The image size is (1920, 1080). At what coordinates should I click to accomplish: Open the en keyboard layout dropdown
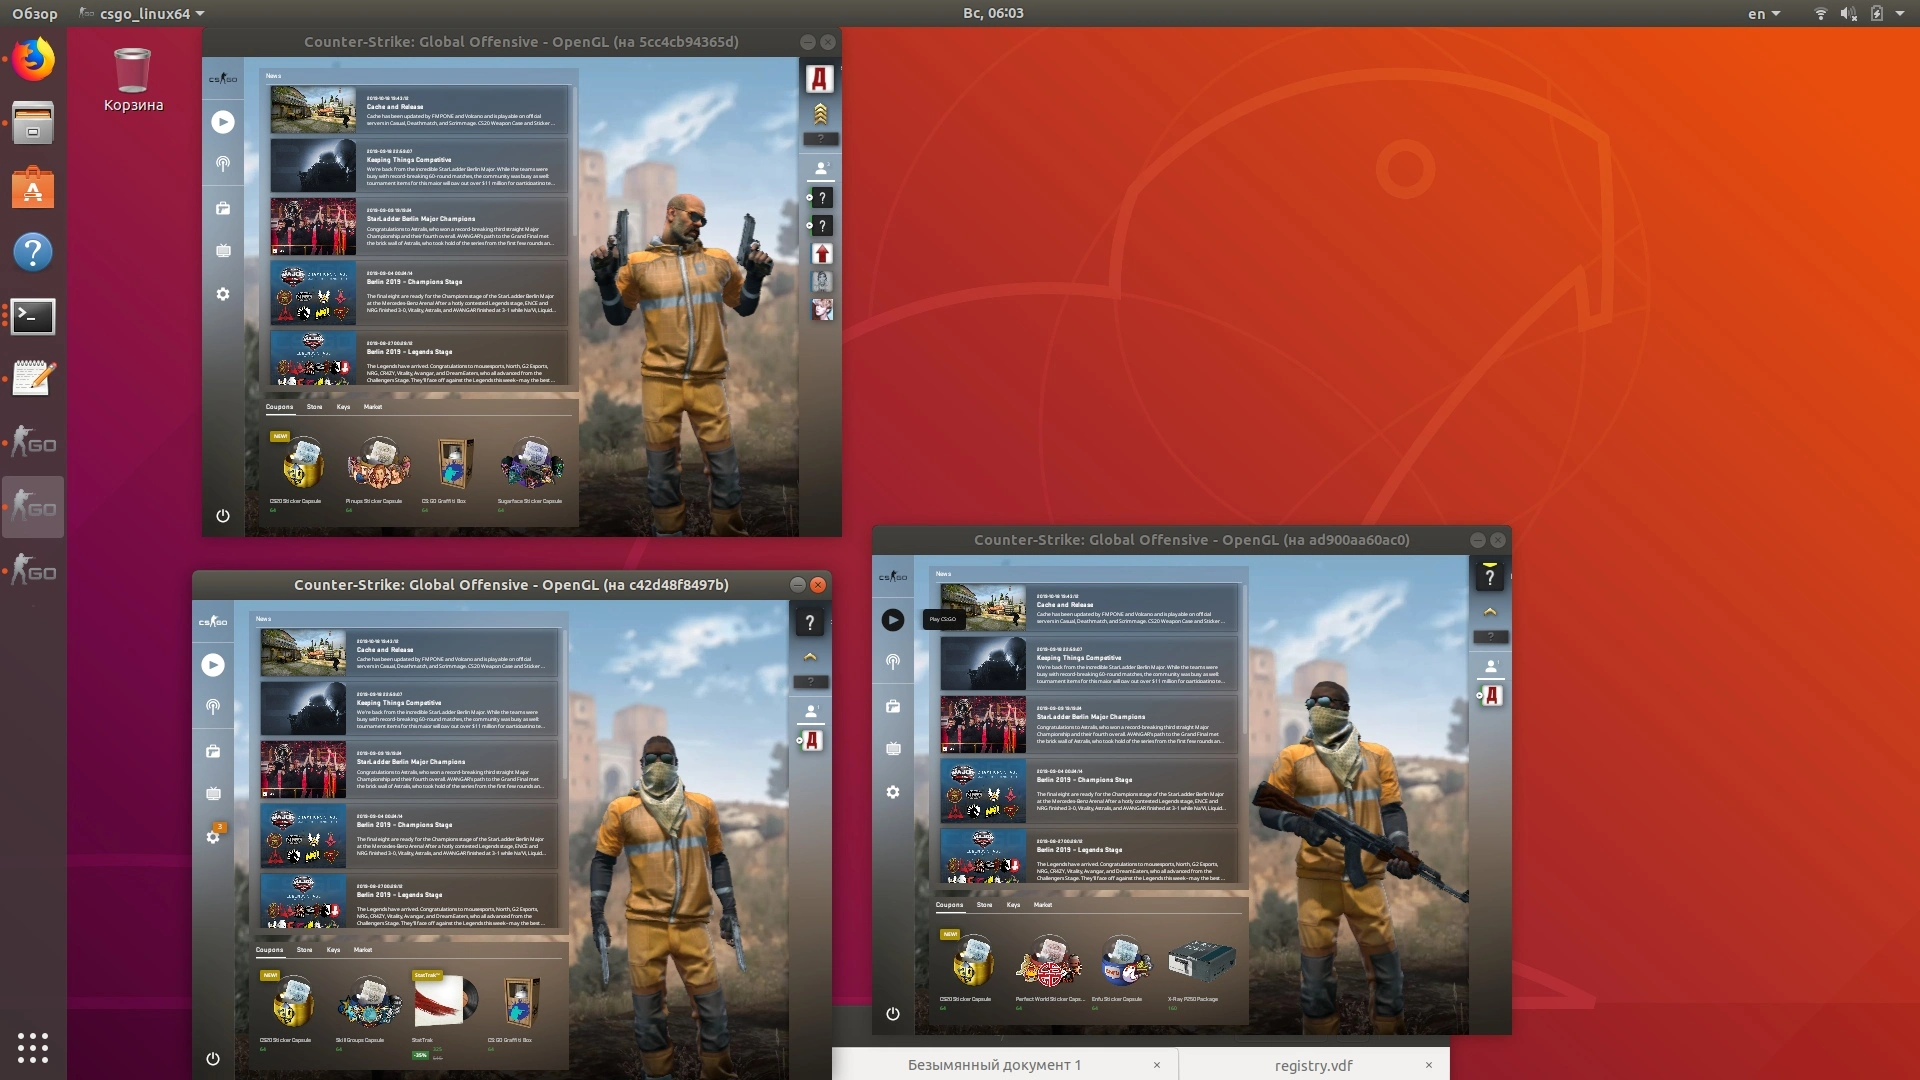[x=1764, y=13]
